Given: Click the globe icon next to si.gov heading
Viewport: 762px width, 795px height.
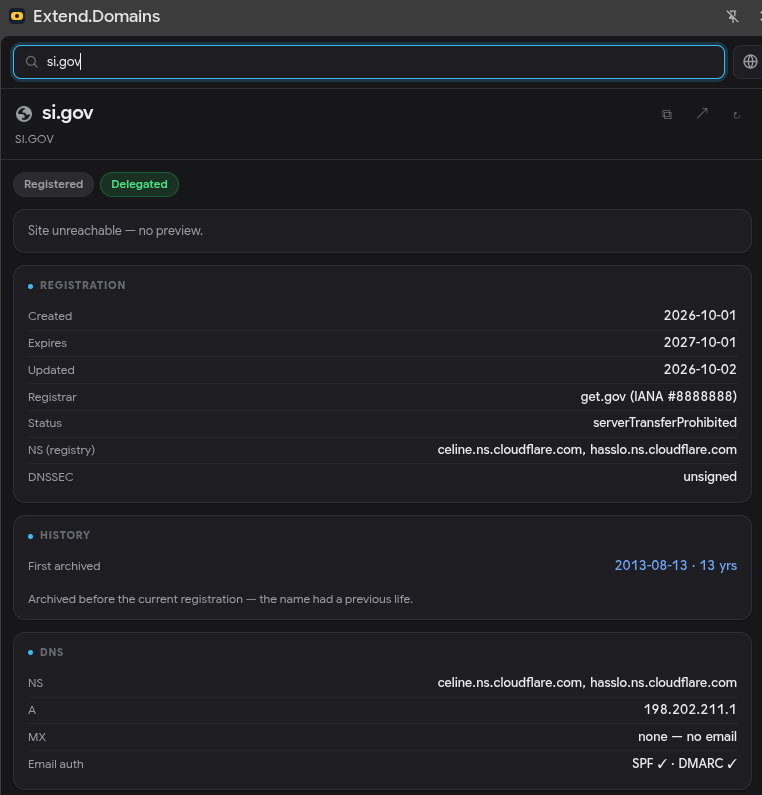Looking at the screenshot, I should pos(24,114).
